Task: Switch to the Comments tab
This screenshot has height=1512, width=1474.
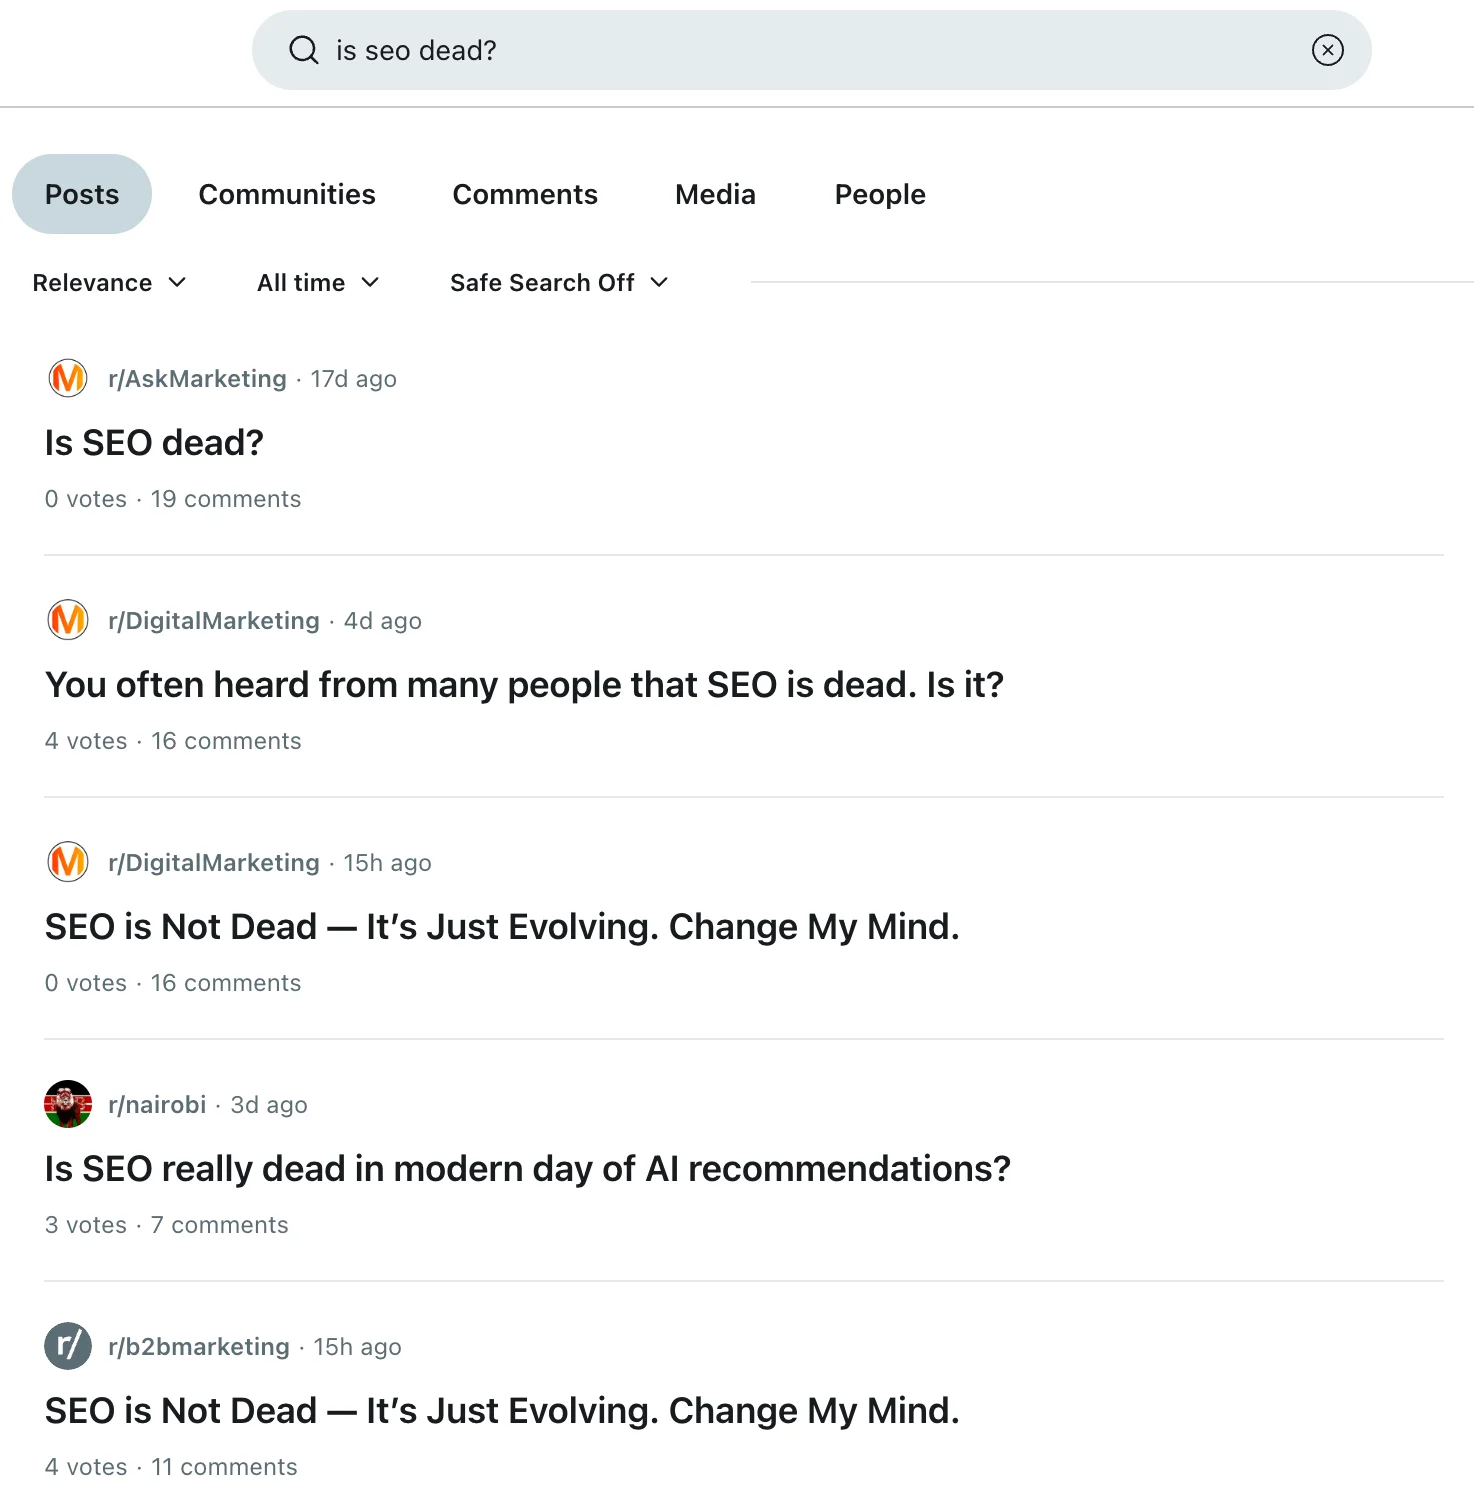Action: [x=525, y=194]
